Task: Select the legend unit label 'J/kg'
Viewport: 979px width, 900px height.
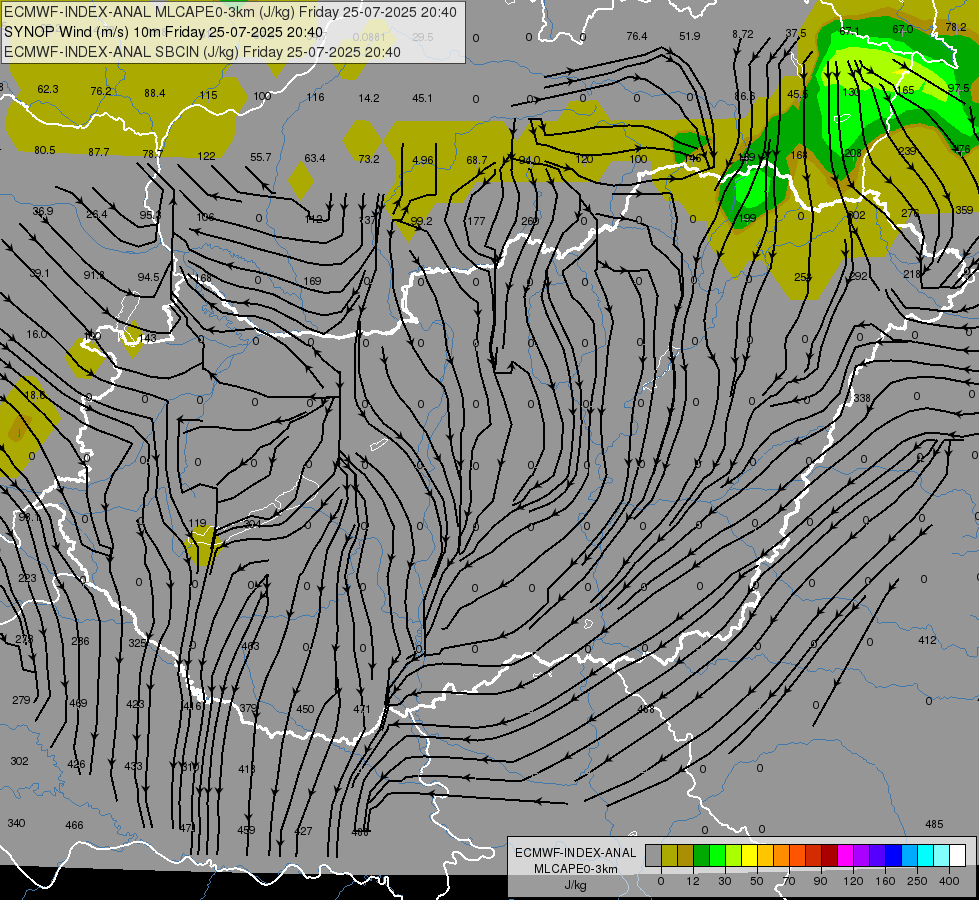Action: click(575, 885)
